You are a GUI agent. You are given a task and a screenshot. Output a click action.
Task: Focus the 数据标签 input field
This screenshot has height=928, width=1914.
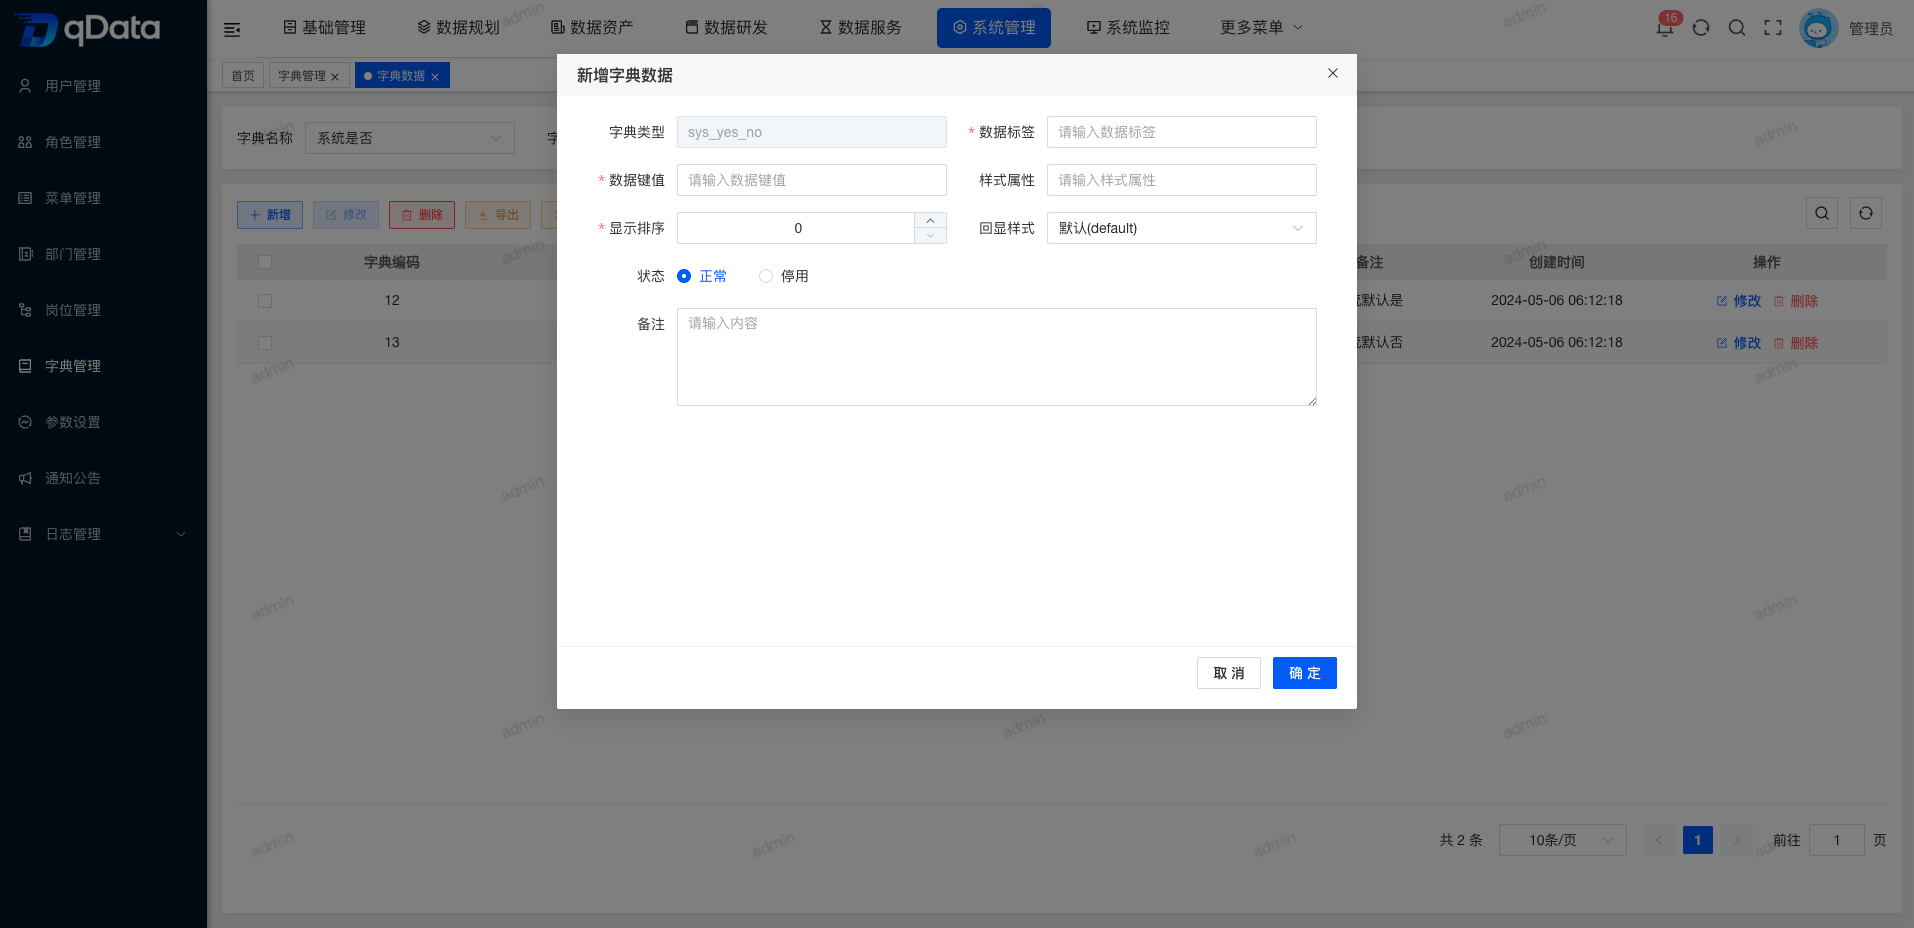[1181, 132]
